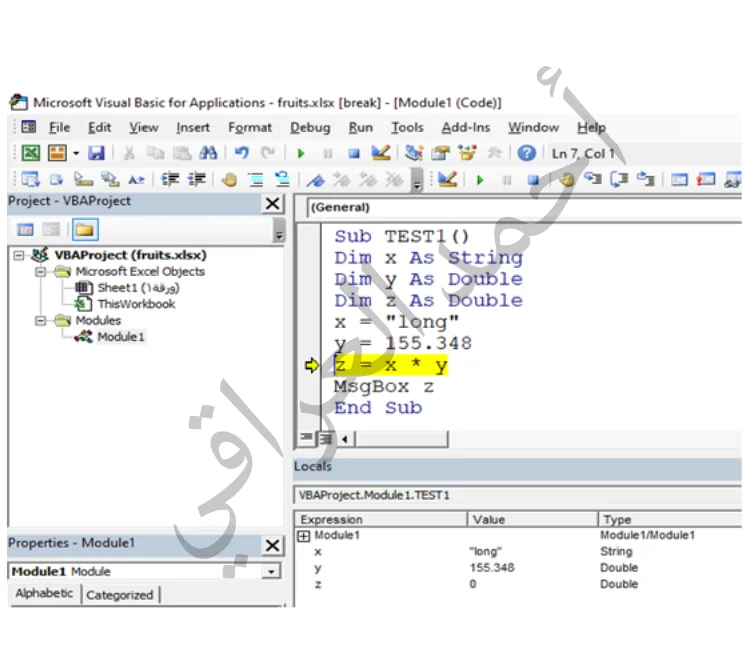Click the Insert UserForm icon

tap(57, 153)
